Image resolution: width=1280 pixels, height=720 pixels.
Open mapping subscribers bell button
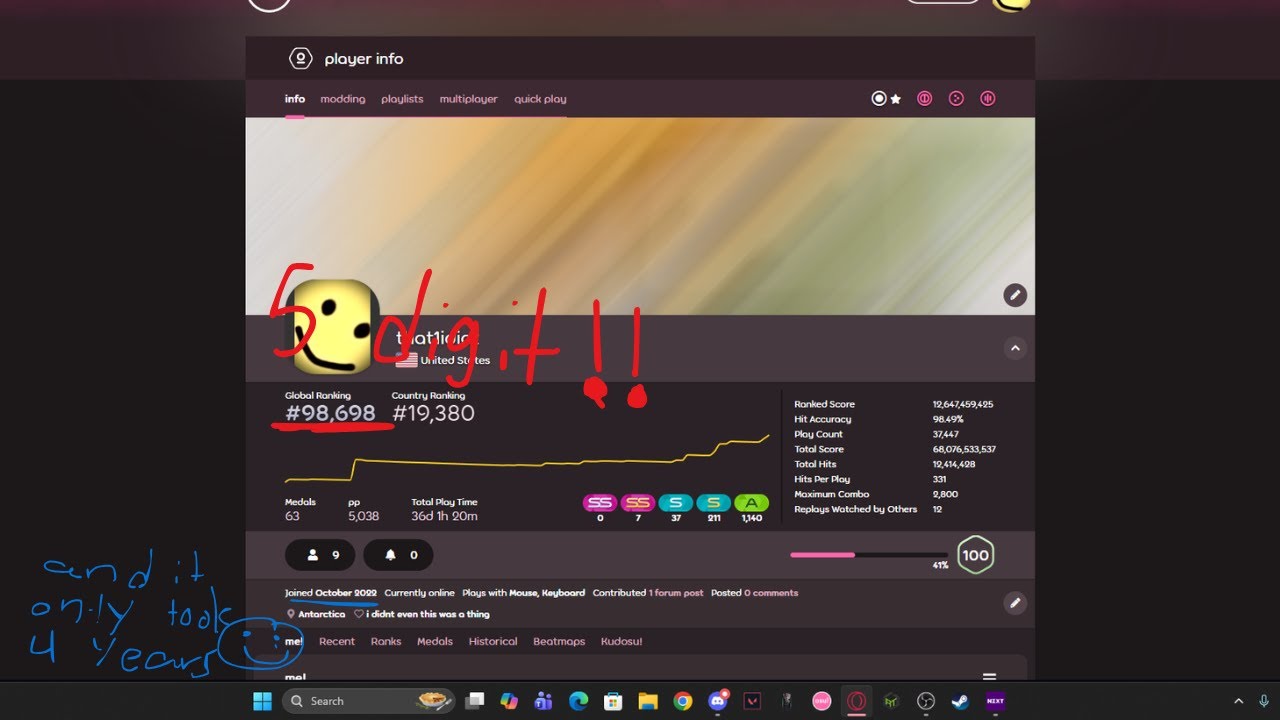click(x=398, y=555)
